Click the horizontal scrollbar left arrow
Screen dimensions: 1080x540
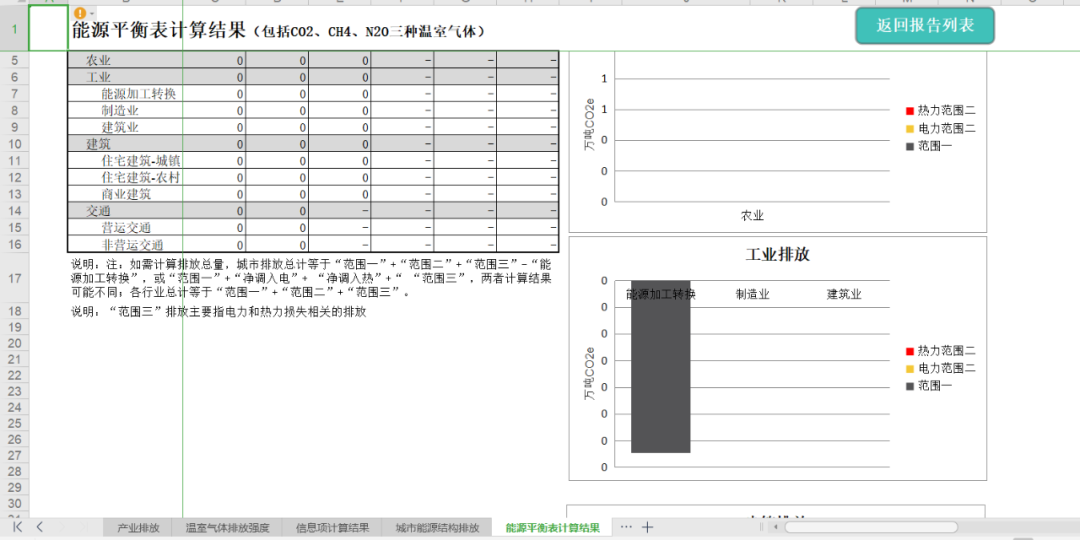click(x=776, y=528)
